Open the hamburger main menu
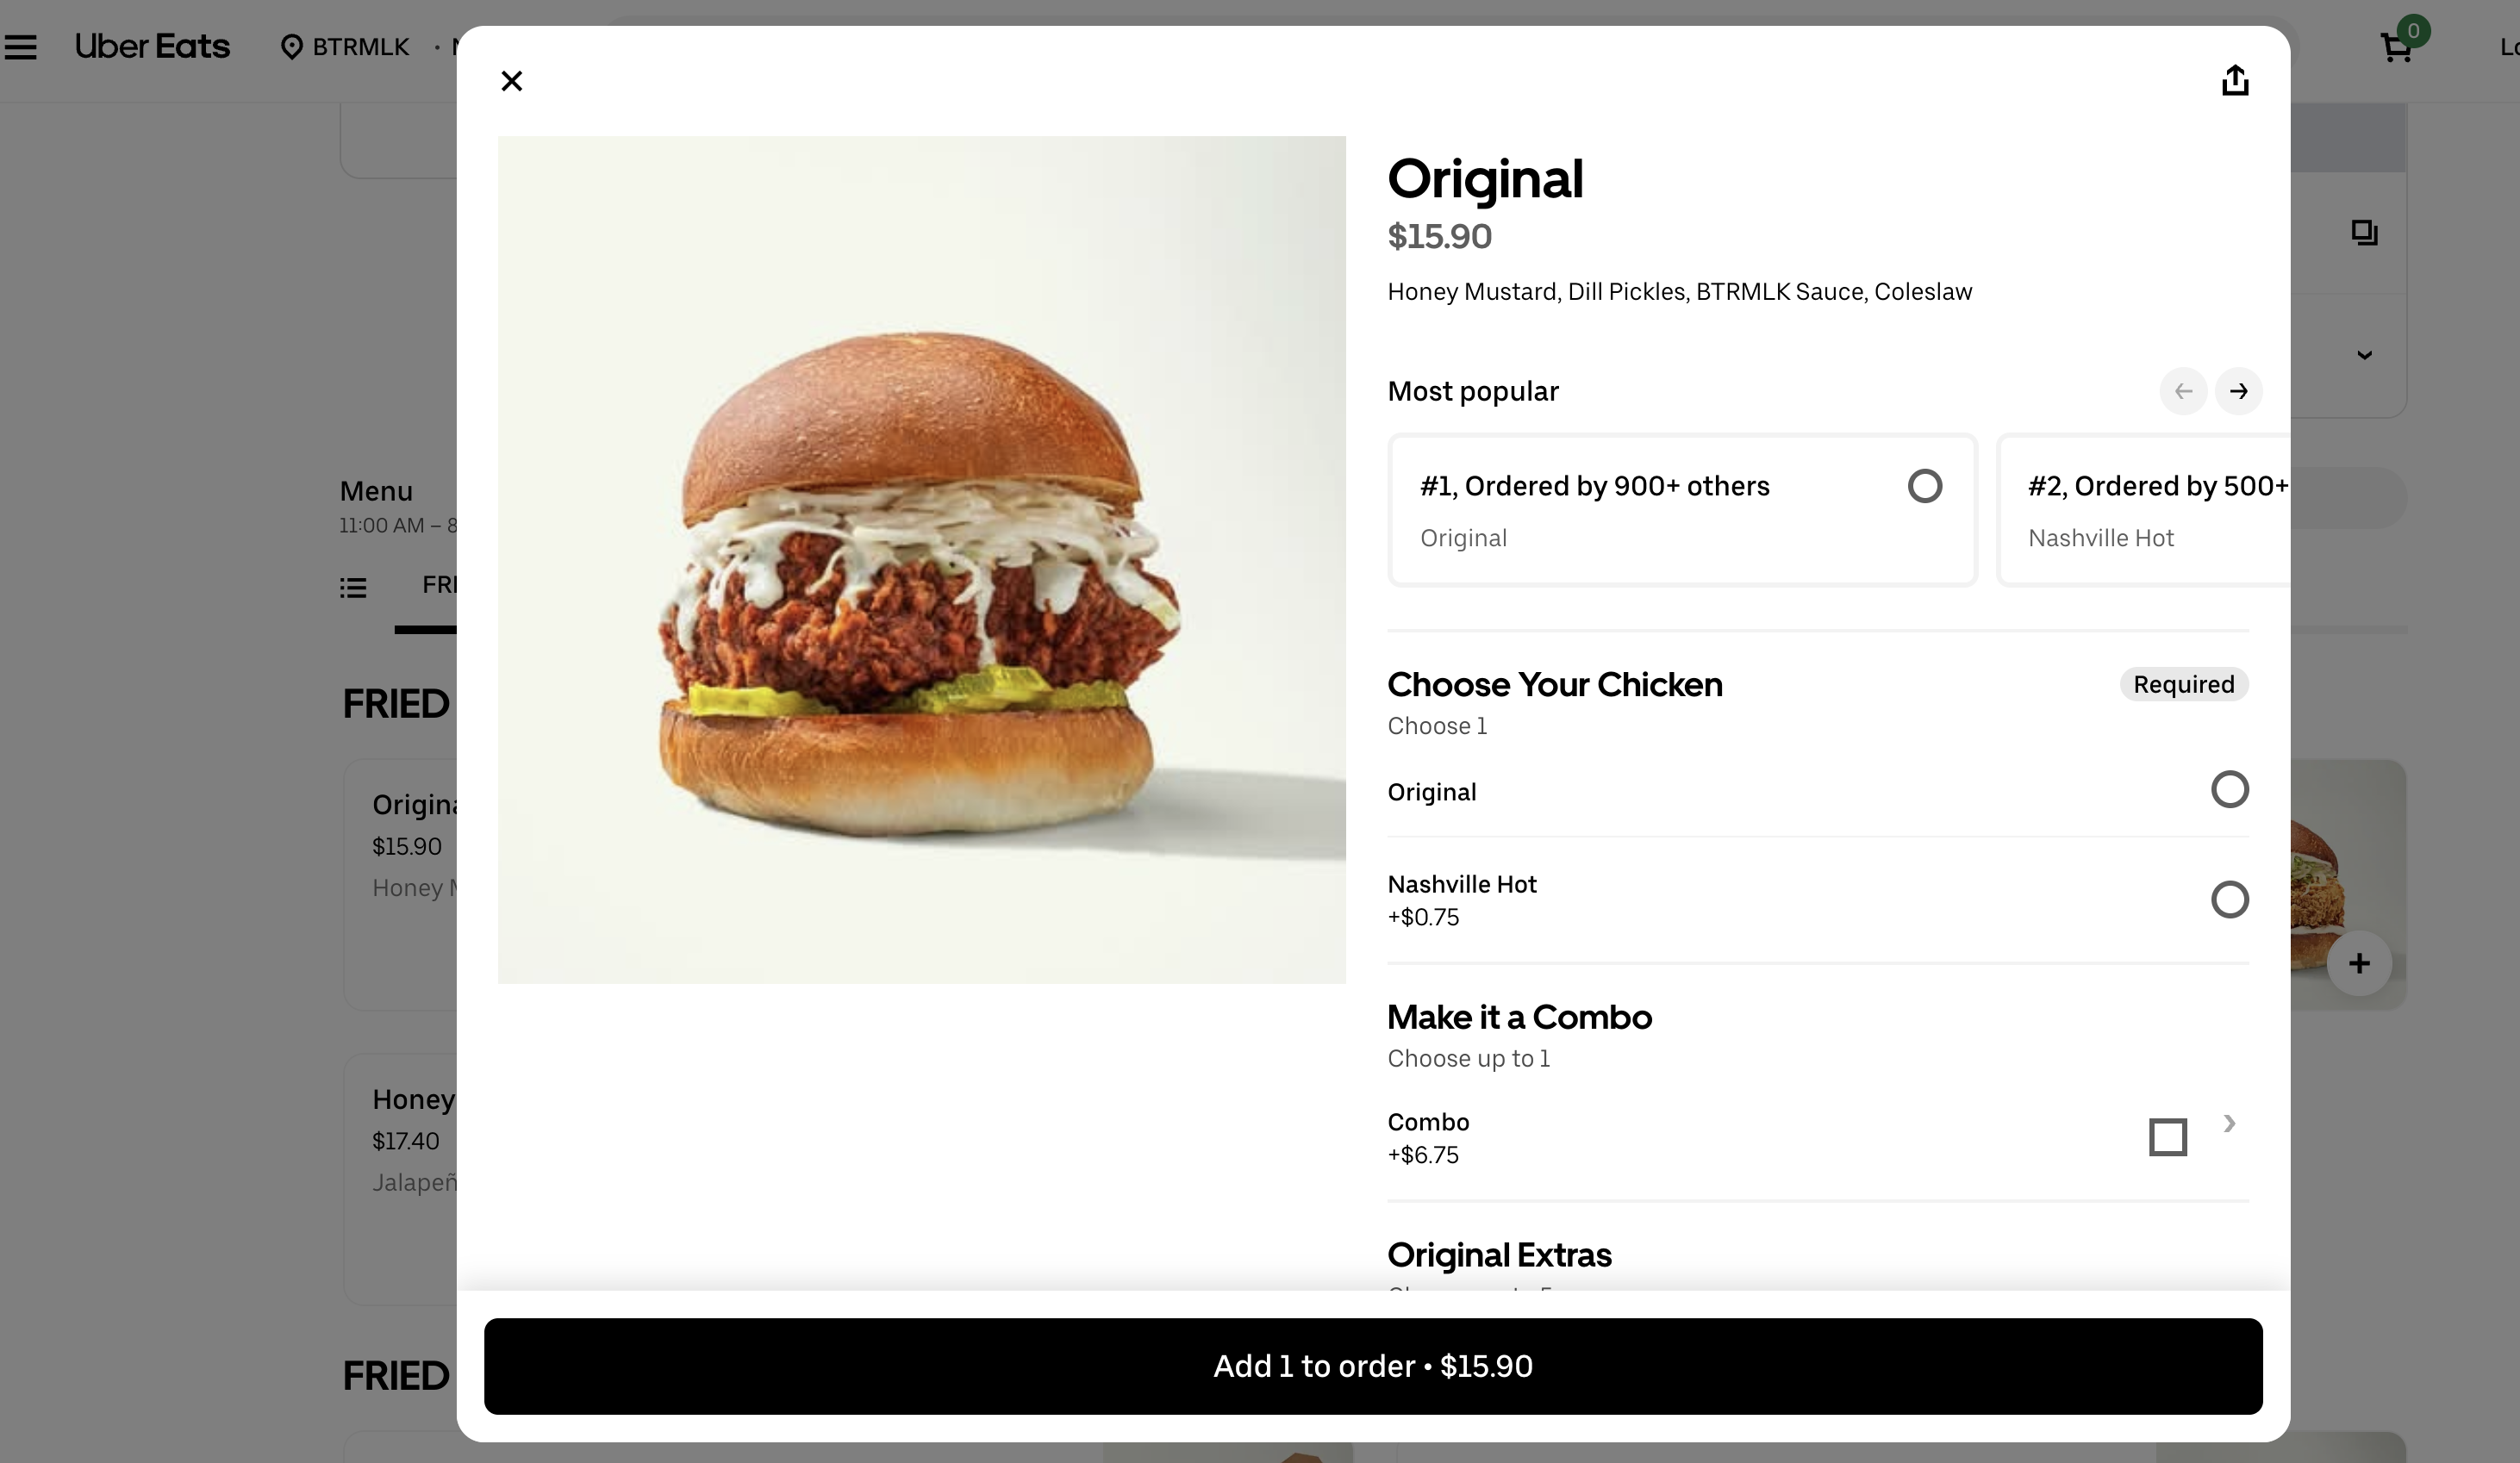Viewport: 2520px width, 1463px height. click(x=20, y=47)
